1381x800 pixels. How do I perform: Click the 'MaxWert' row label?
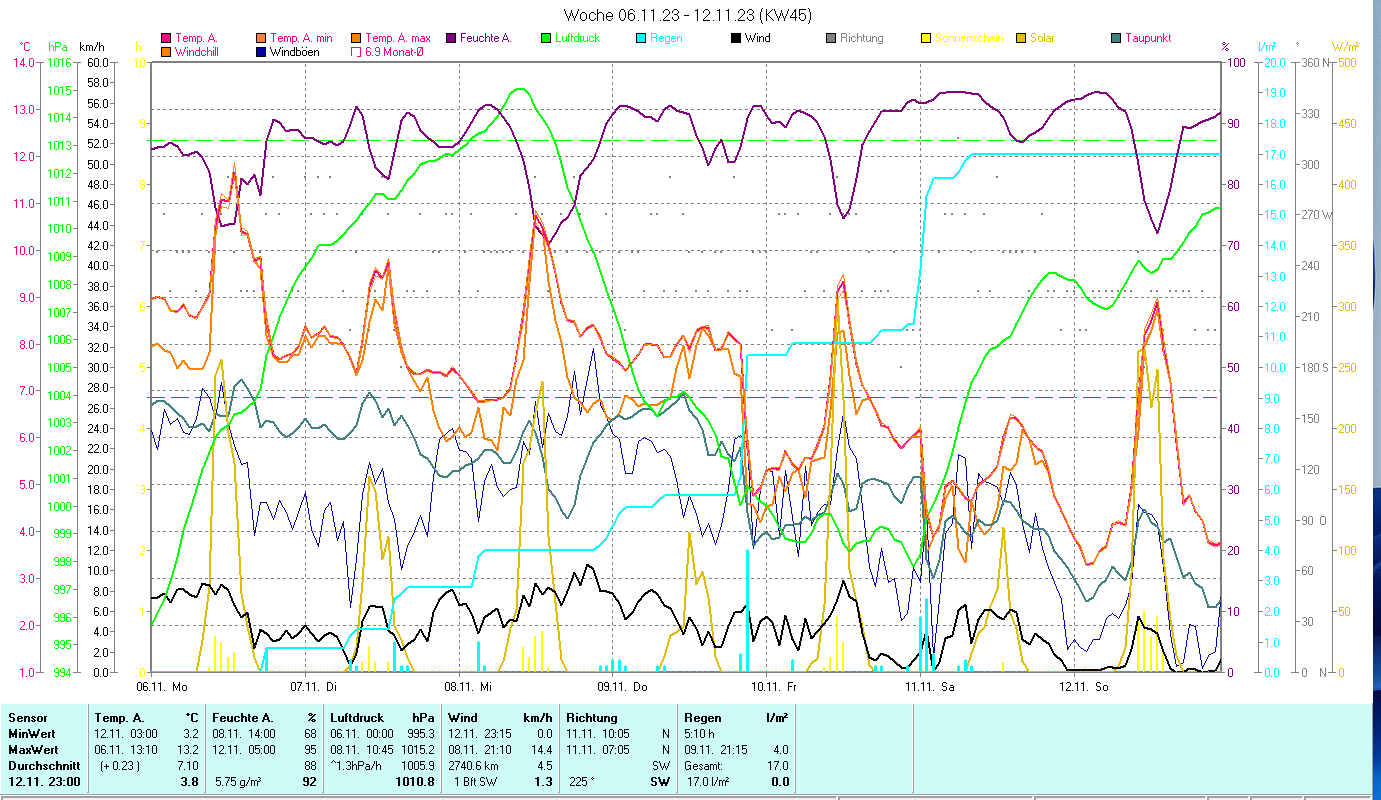pos(32,749)
